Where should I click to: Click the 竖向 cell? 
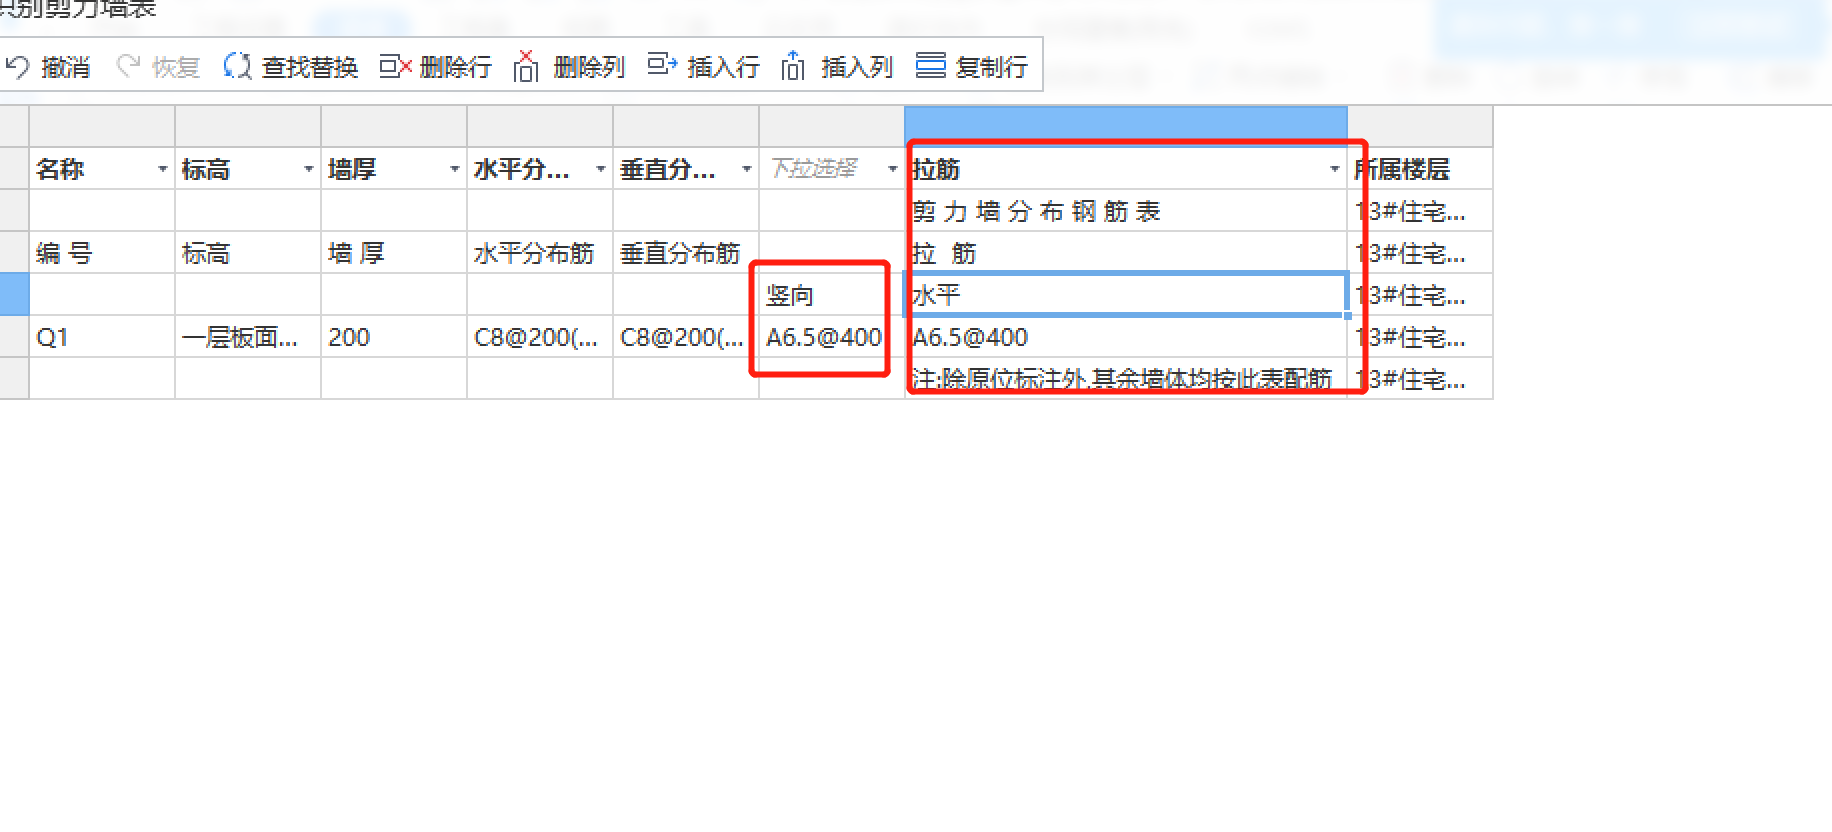832,295
